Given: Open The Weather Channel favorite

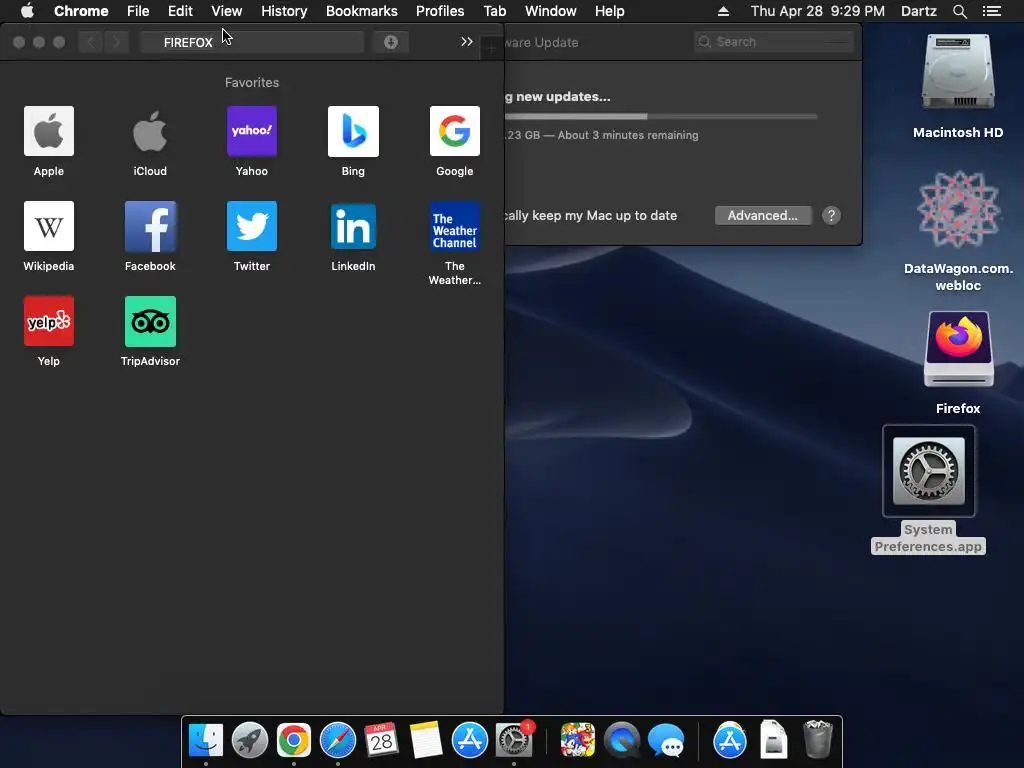Looking at the screenshot, I should 455,226.
